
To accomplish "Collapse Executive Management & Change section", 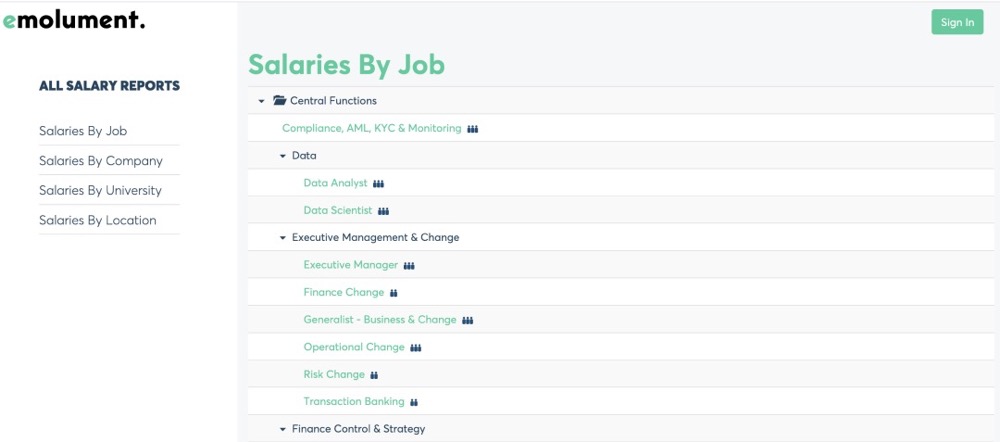I will [x=283, y=238].
